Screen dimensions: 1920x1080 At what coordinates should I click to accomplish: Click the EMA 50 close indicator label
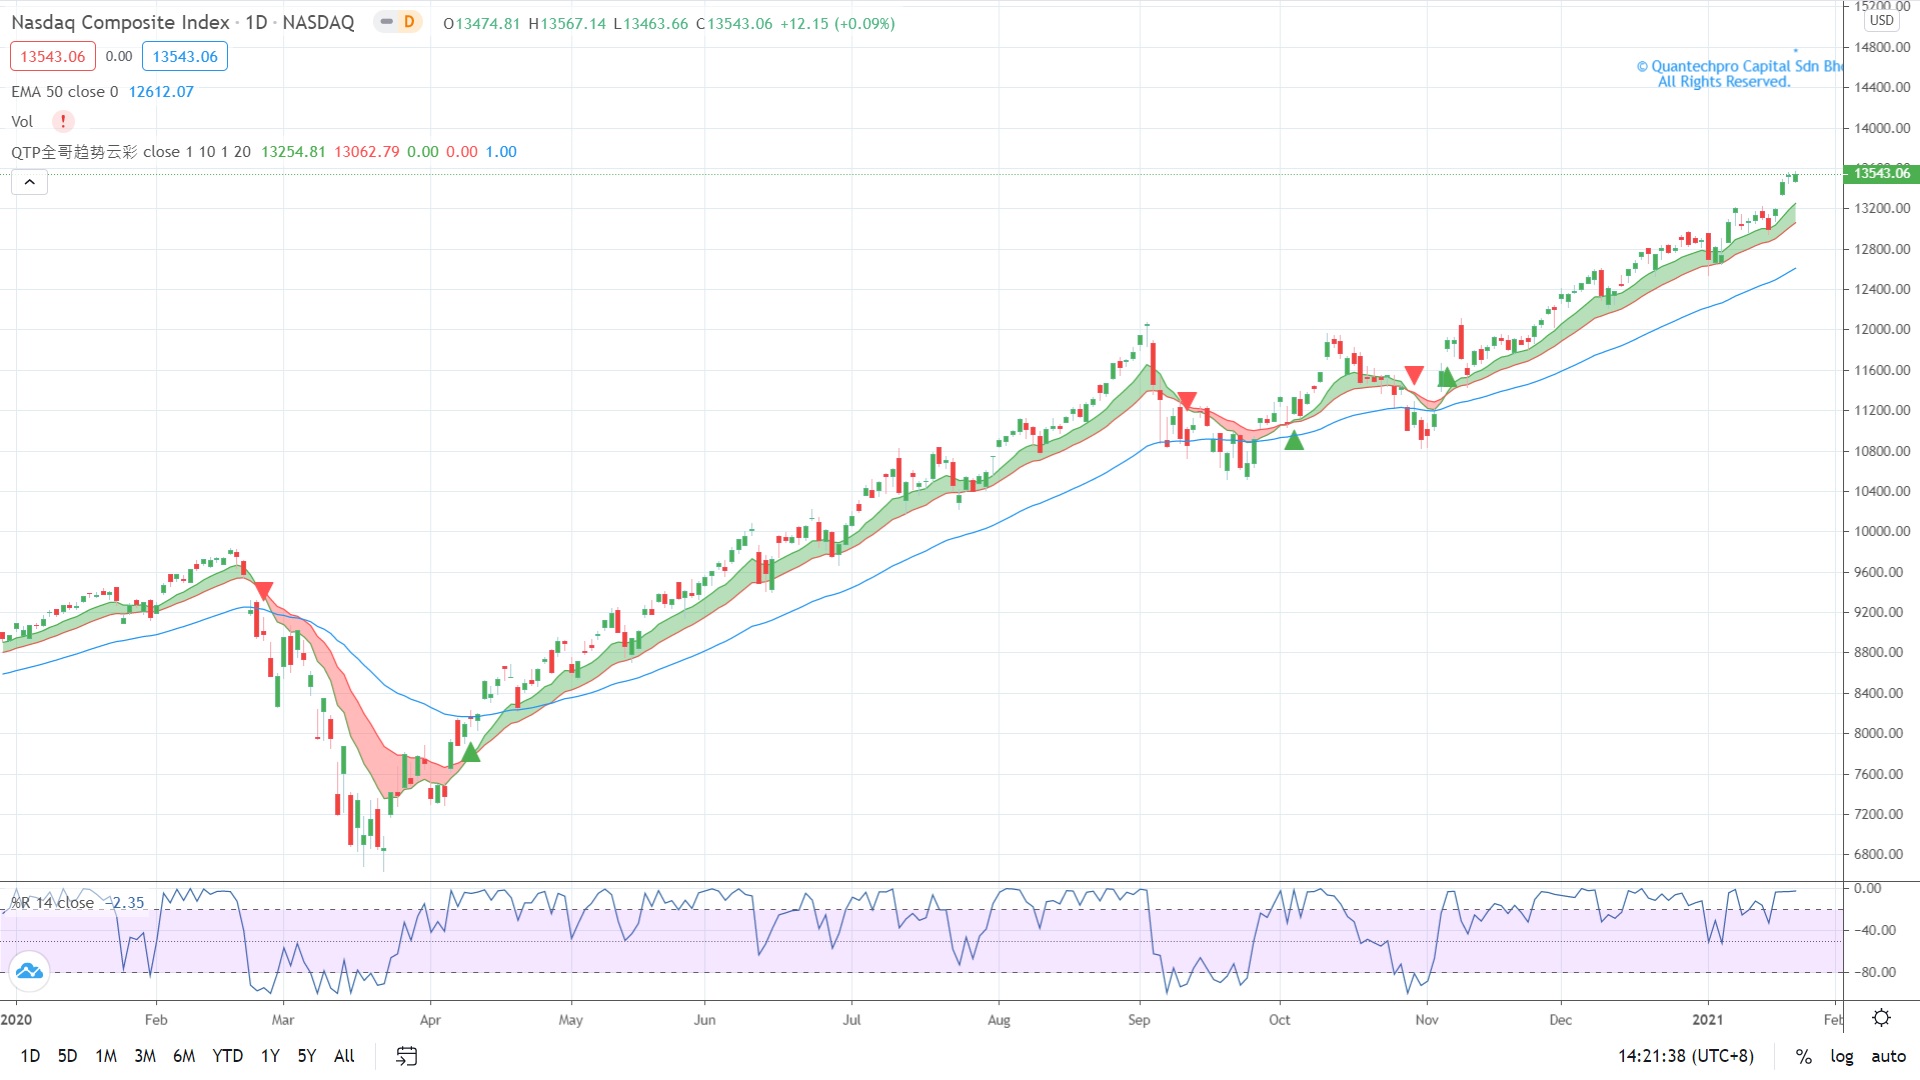(64, 91)
